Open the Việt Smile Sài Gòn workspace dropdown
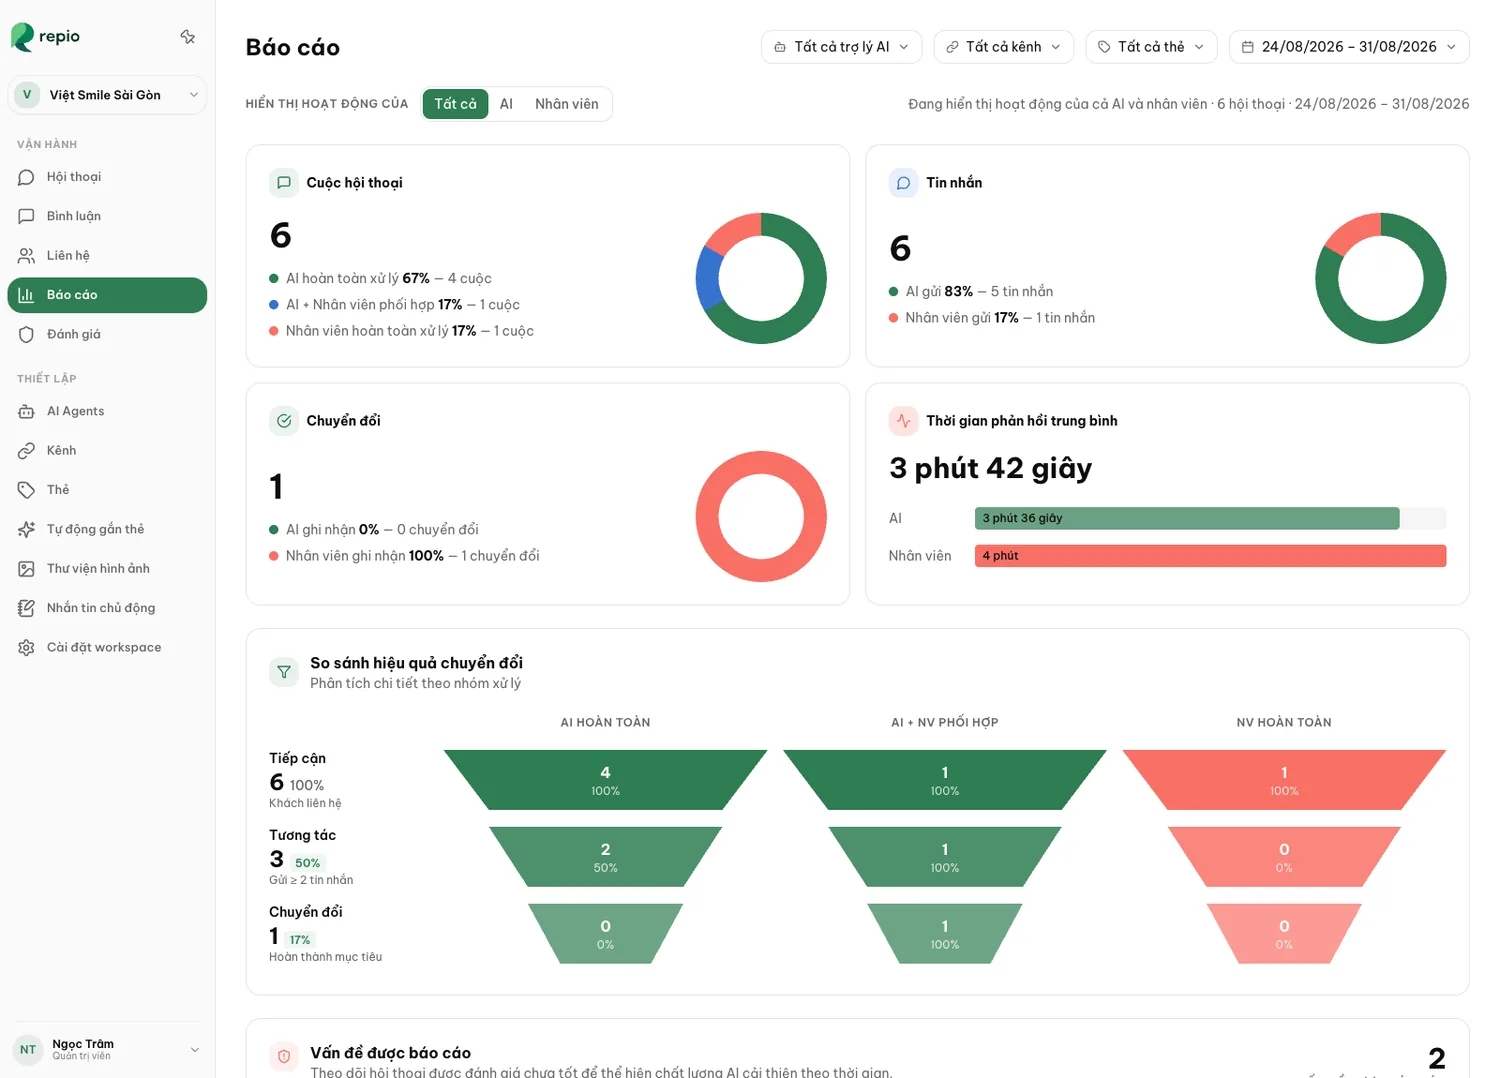Image resolution: width=1500 pixels, height=1078 pixels. tap(107, 95)
